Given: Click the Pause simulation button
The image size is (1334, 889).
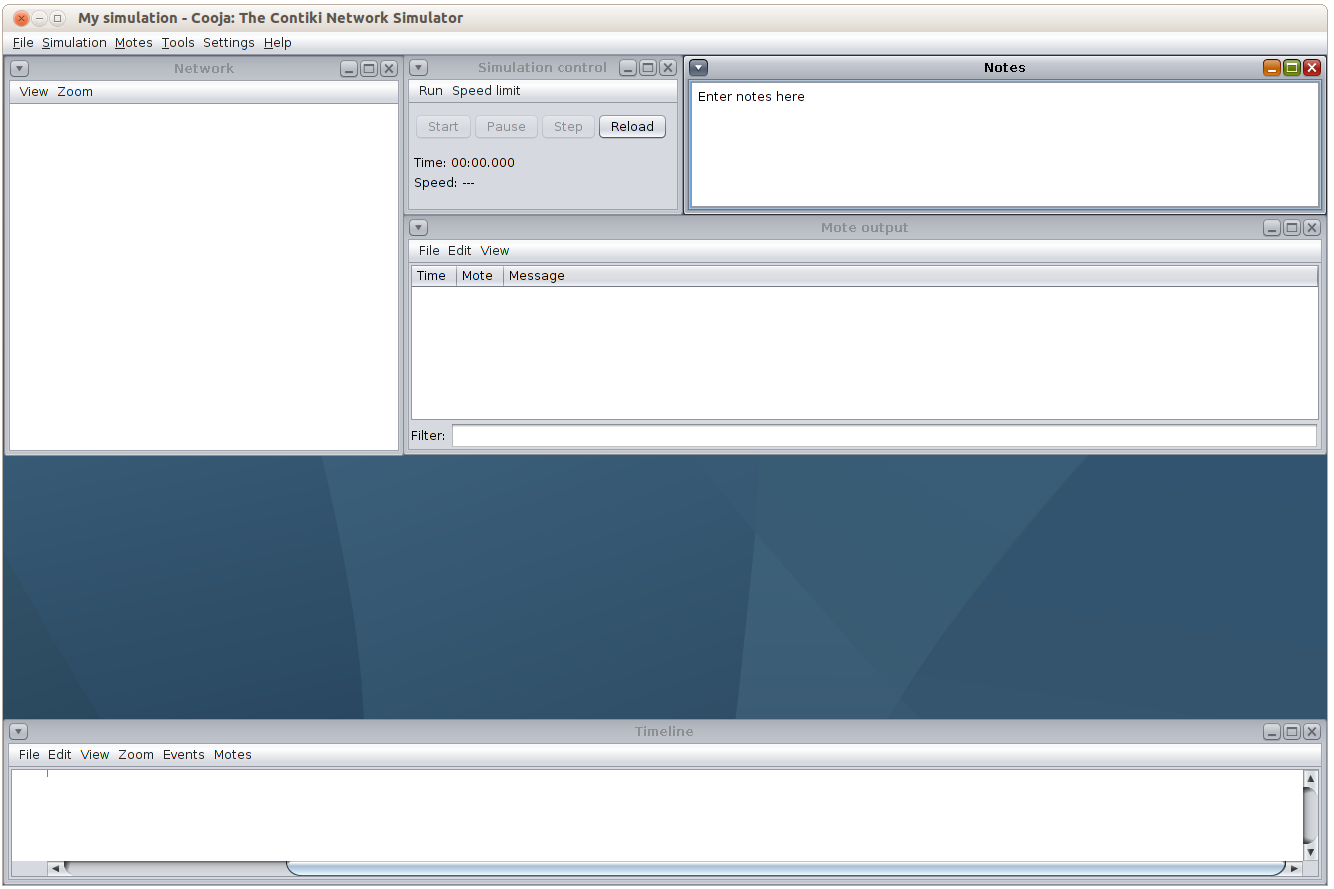Looking at the screenshot, I should 506,127.
